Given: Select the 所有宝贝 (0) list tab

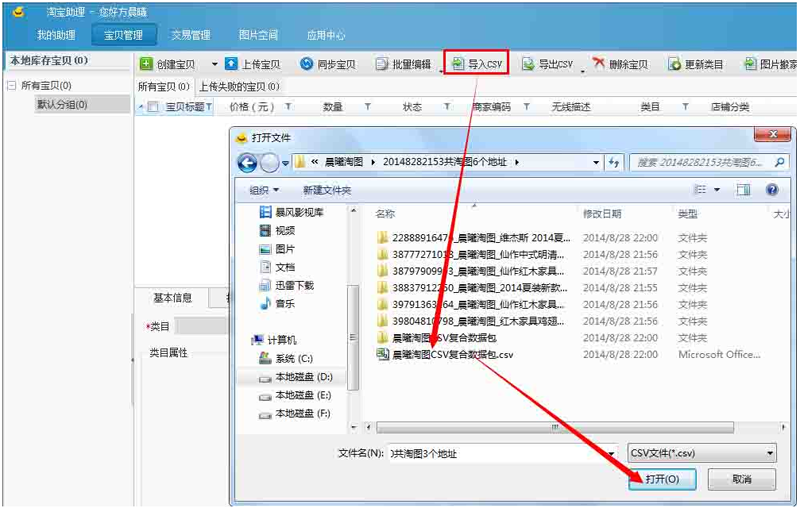Looking at the screenshot, I should click(164, 87).
